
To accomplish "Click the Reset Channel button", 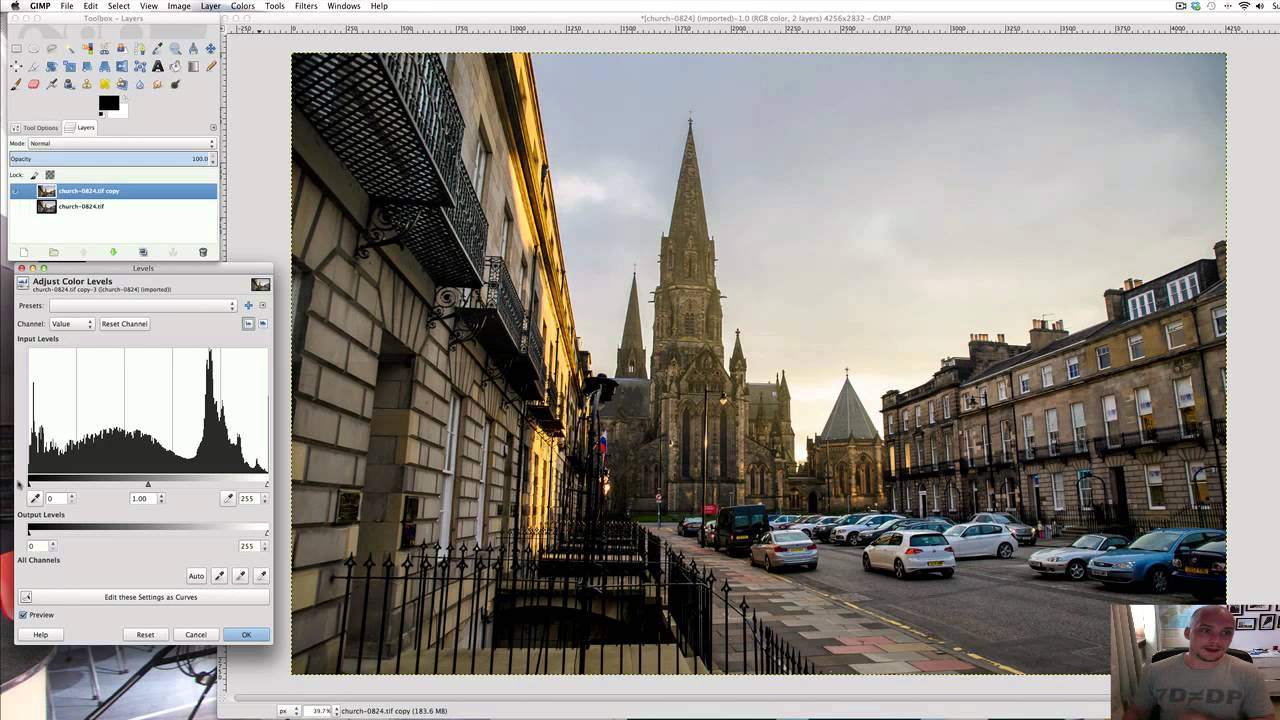I will (124, 324).
